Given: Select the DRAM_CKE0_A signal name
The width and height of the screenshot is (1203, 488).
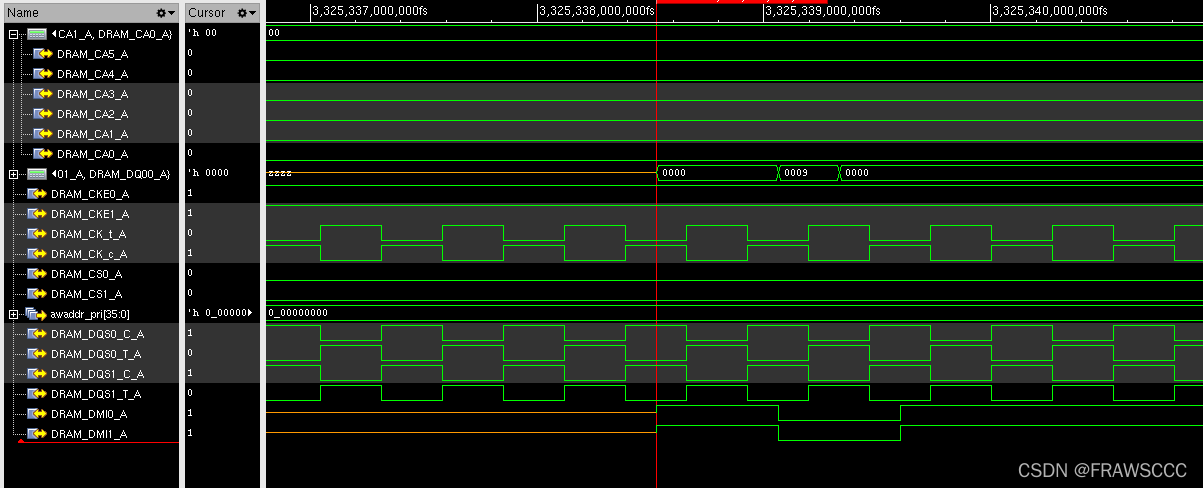Looking at the screenshot, I should [90, 194].
